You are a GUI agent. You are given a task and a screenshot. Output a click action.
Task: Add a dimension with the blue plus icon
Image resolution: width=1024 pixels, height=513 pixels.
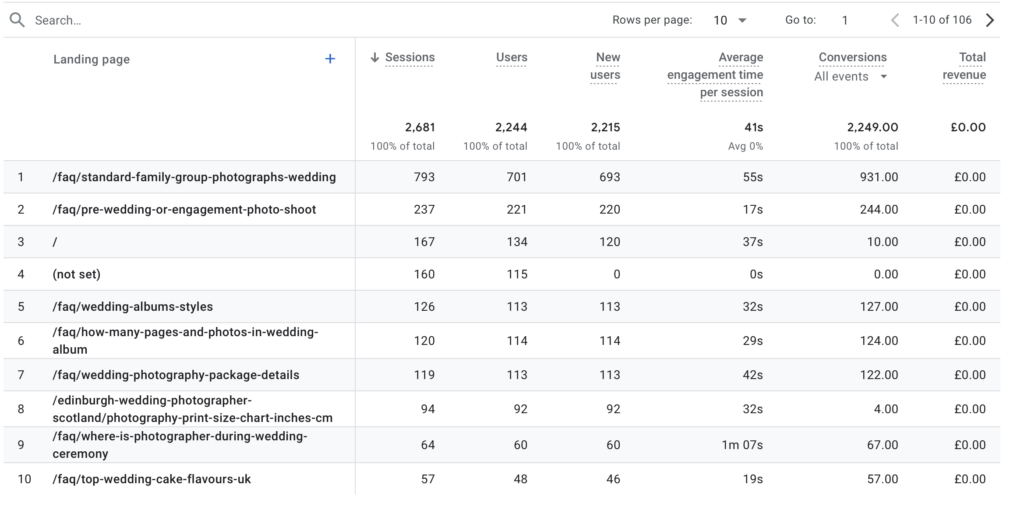point(330,59)
